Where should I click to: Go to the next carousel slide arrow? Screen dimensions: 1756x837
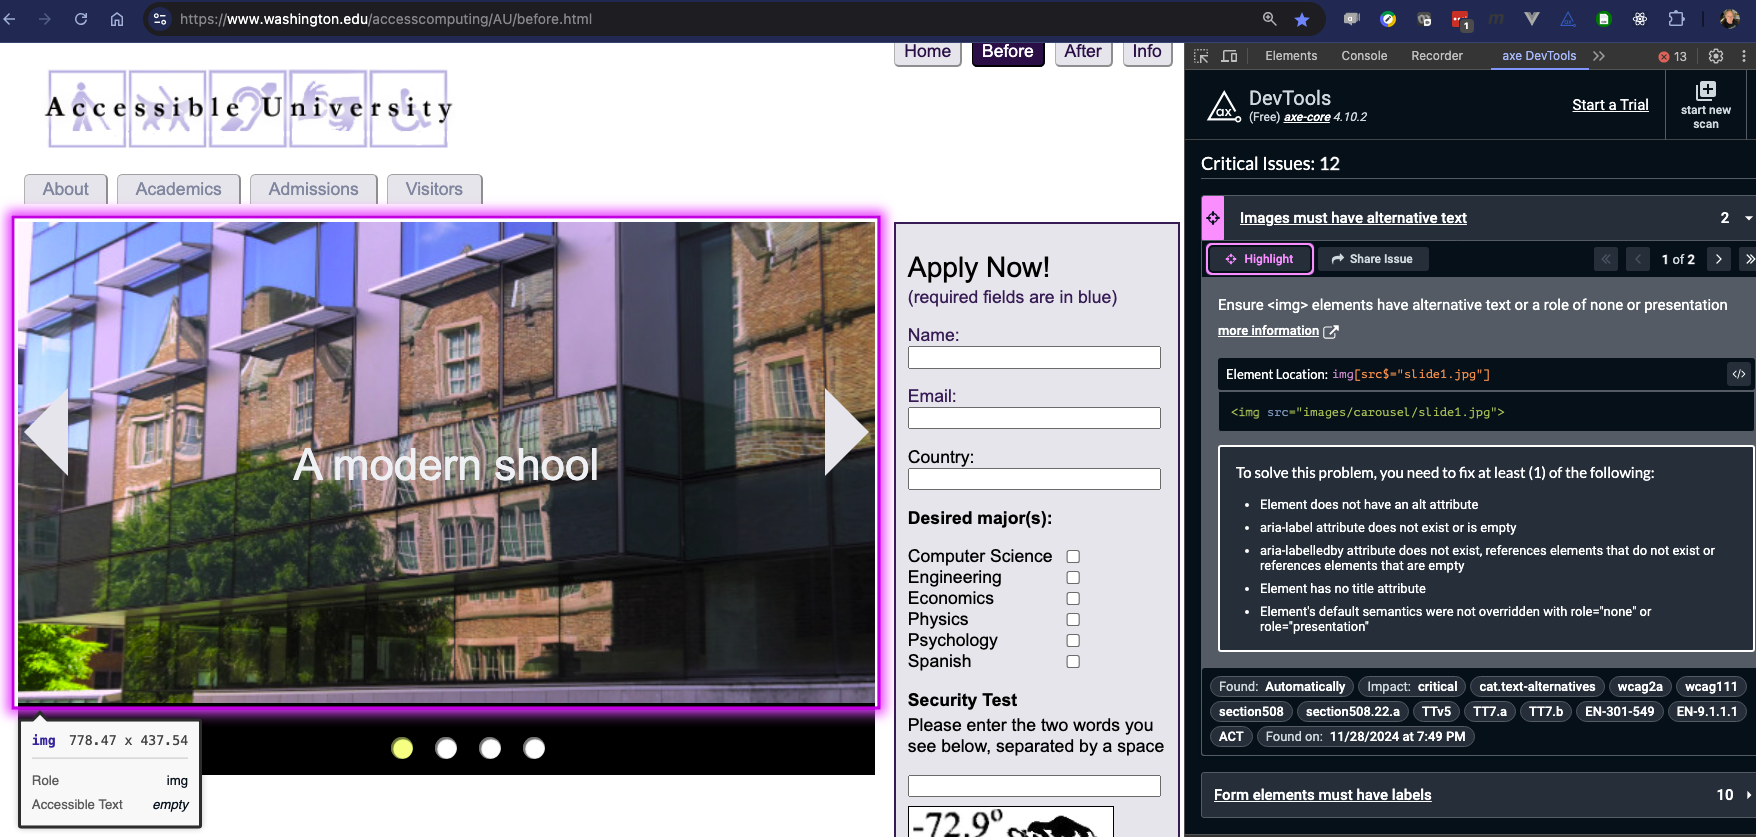[x=846, y=432]
